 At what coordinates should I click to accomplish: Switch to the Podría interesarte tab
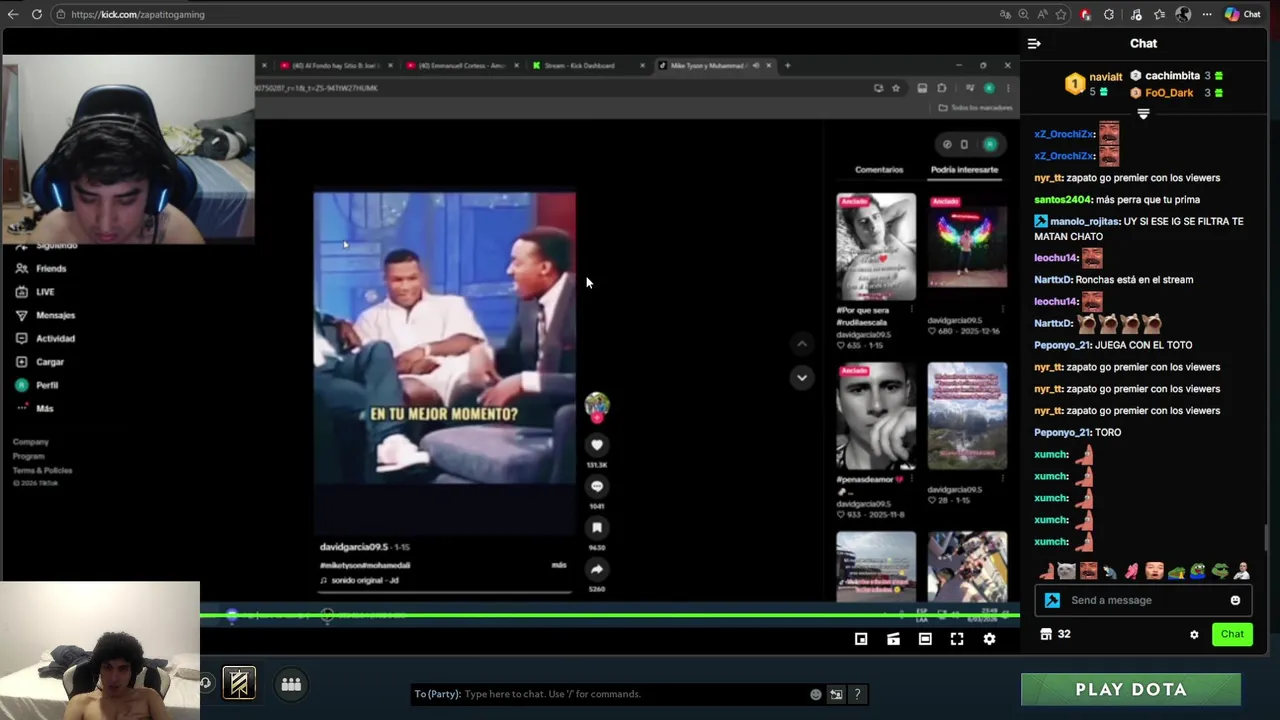click(964, 170)
